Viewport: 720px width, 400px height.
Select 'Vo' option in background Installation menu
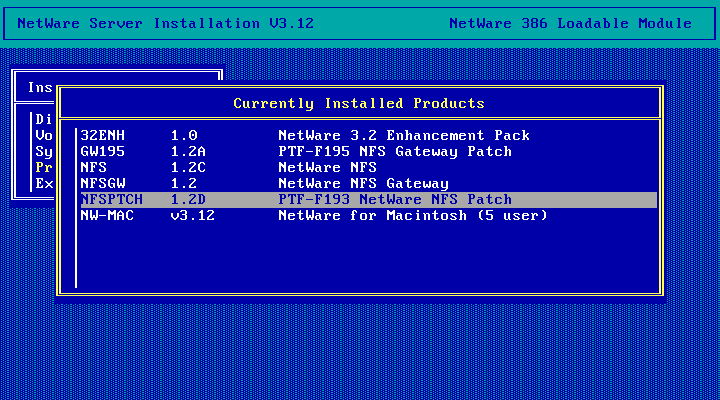tap(44, 135)
